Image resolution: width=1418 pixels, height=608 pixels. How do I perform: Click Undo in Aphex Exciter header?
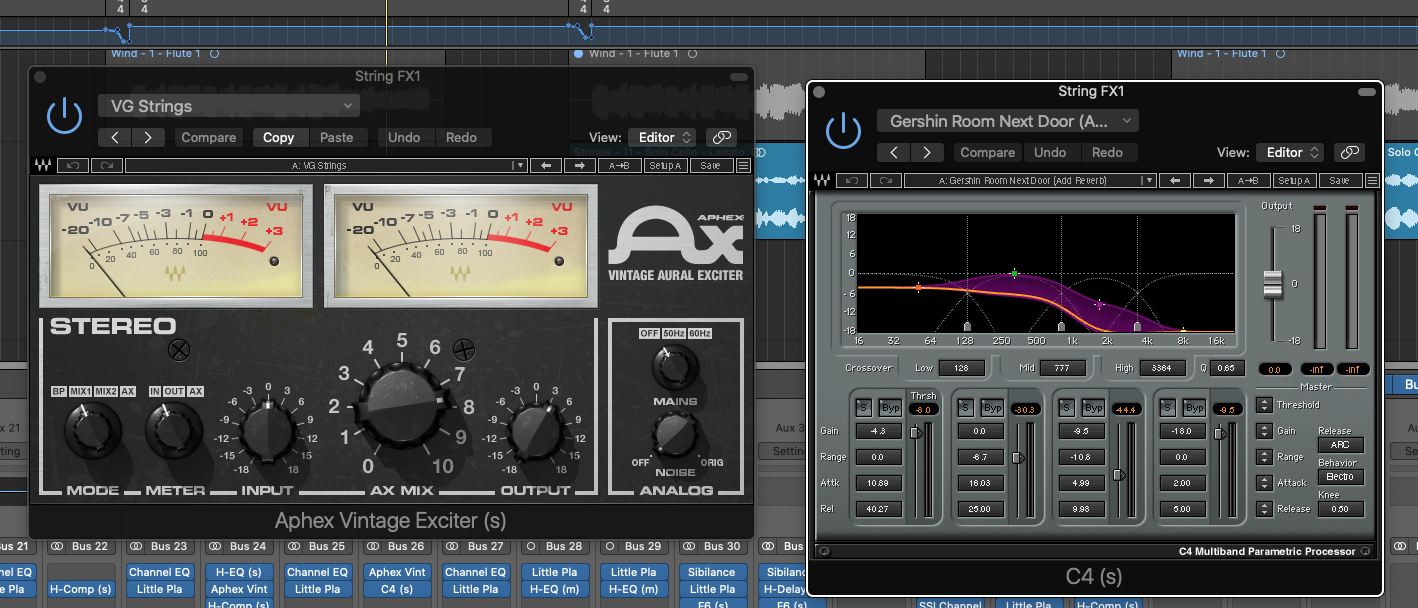(404, 137)
